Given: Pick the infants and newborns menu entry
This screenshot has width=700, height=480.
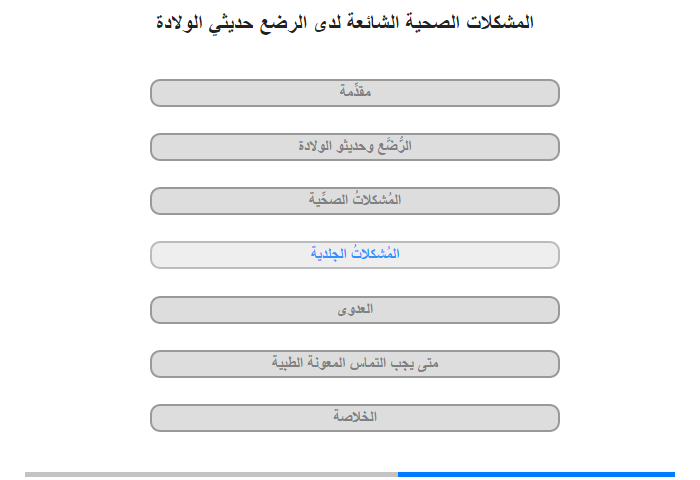Looking at the screenshot, I should (354, 147).
